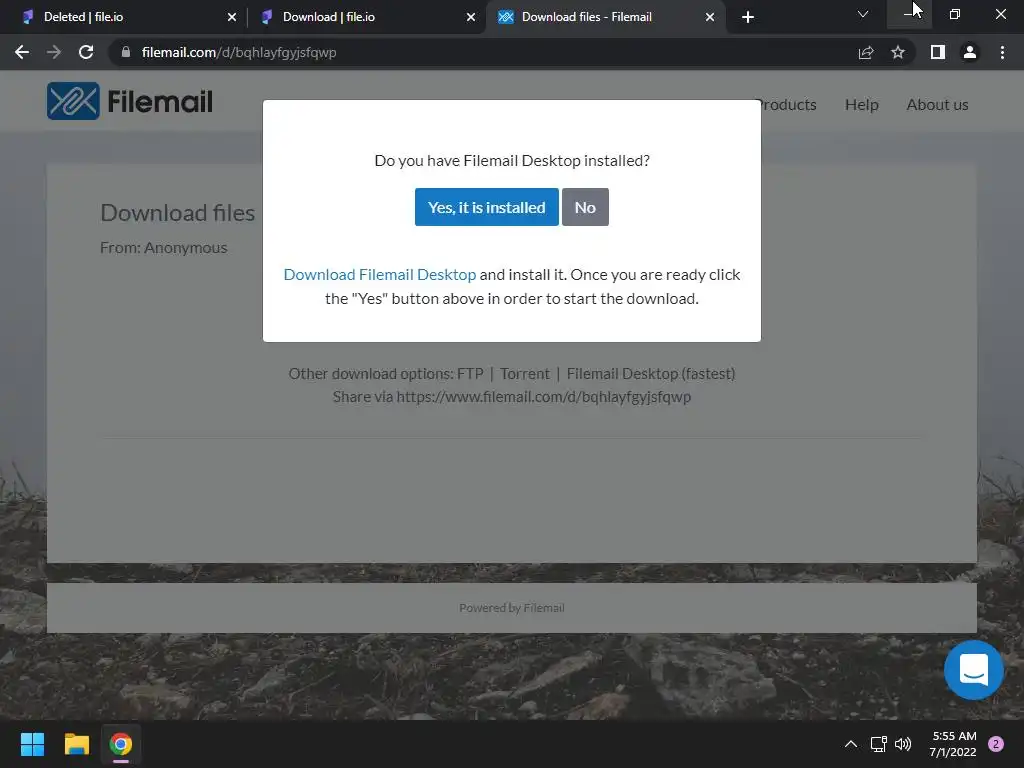Image resolution: width=1024 pixels, height=768 pixels.
Task: Reload the Filemail page
Action: 86,52
